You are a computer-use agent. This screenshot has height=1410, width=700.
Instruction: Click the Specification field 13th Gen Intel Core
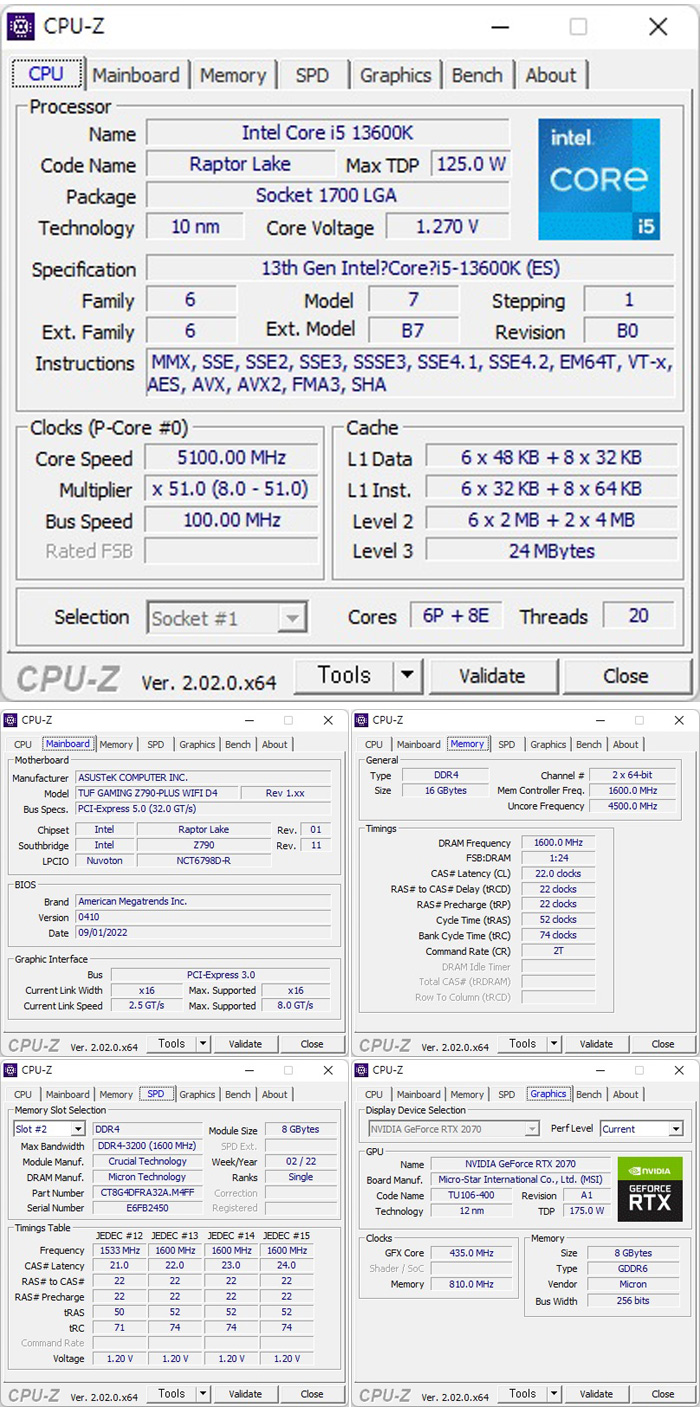[411, 268]
